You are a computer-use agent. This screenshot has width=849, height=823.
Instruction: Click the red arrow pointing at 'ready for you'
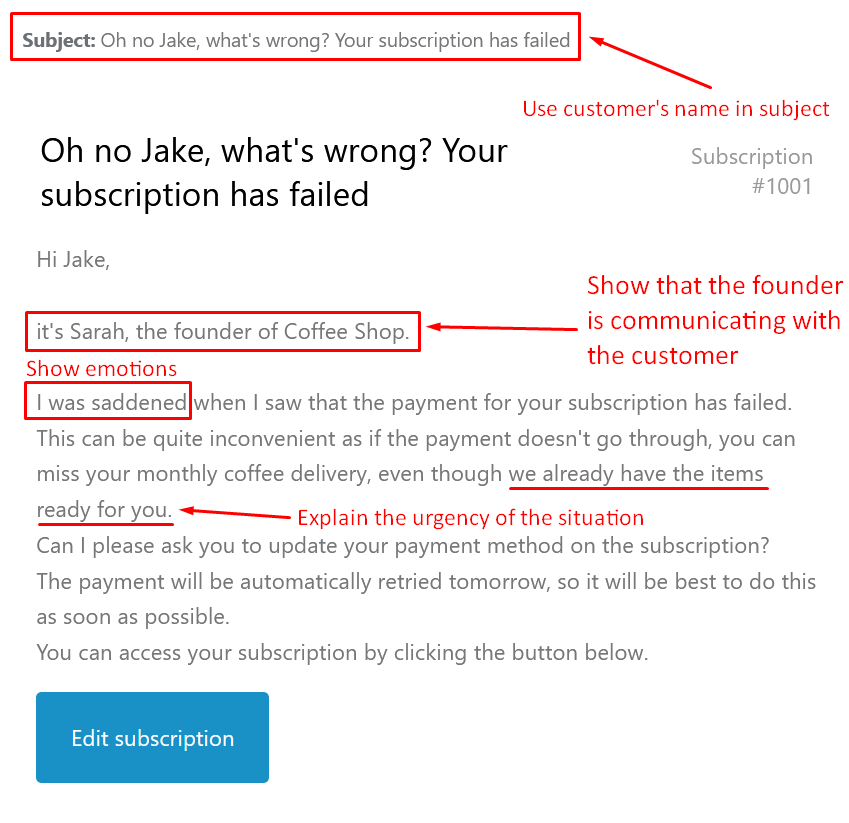click(235, 513)
